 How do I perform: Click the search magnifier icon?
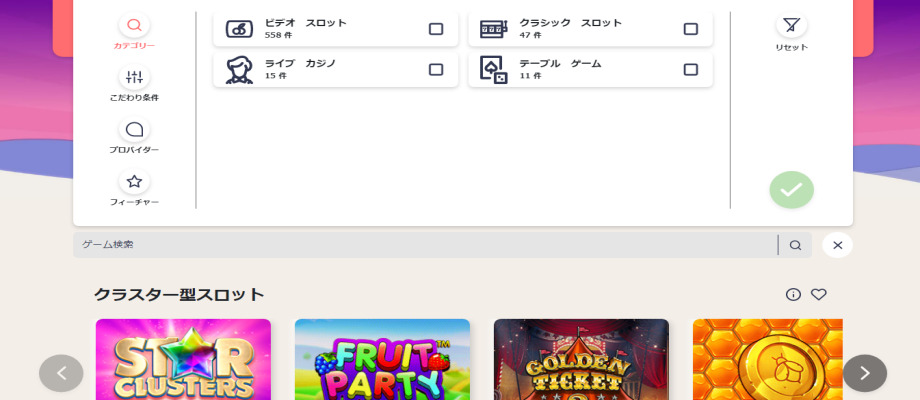[x=795, y=245]
